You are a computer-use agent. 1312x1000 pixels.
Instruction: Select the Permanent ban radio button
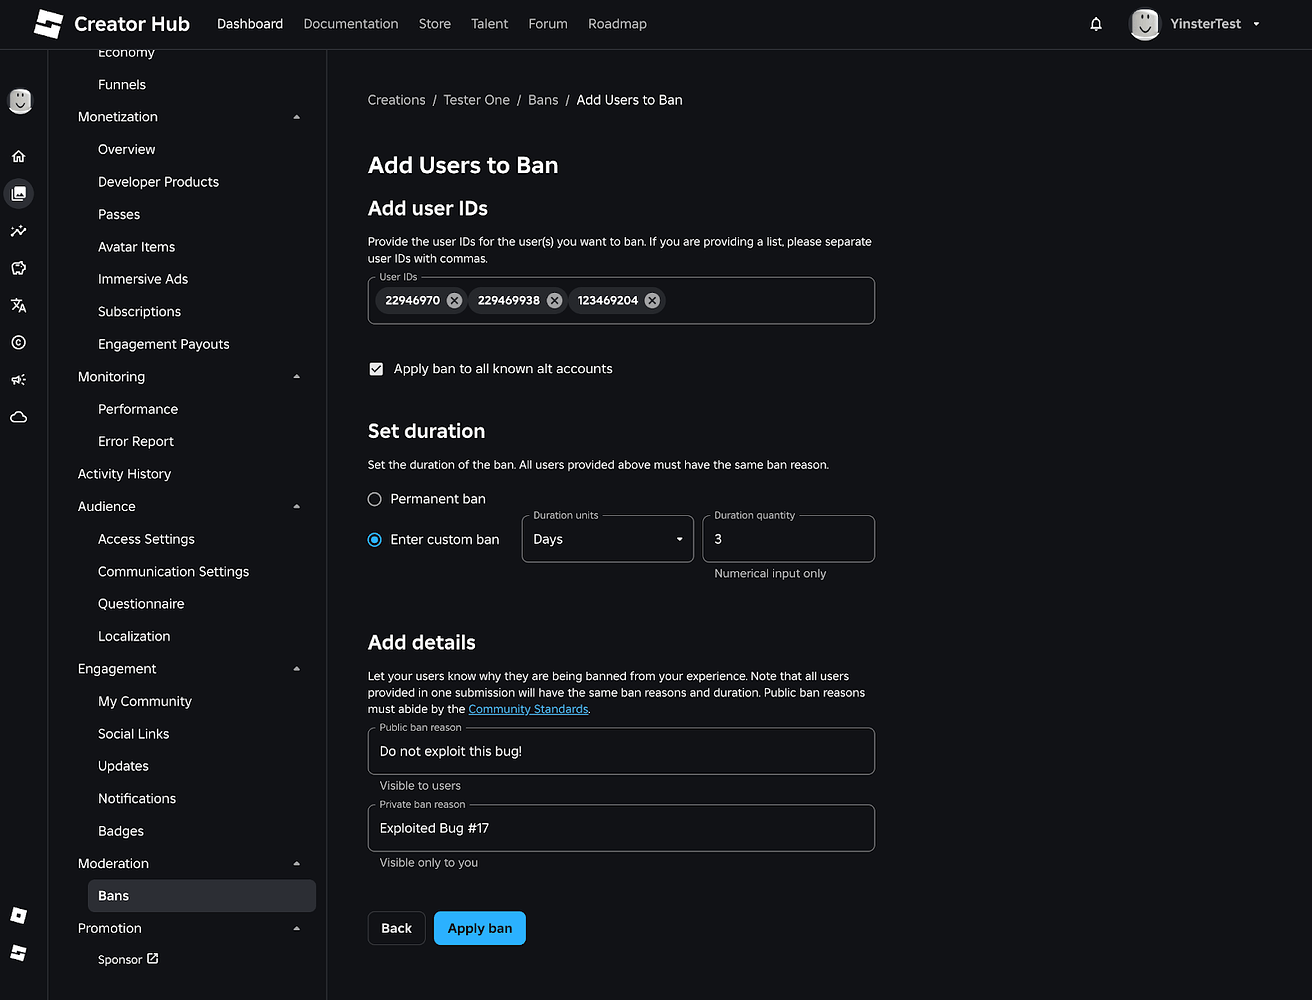374,498
